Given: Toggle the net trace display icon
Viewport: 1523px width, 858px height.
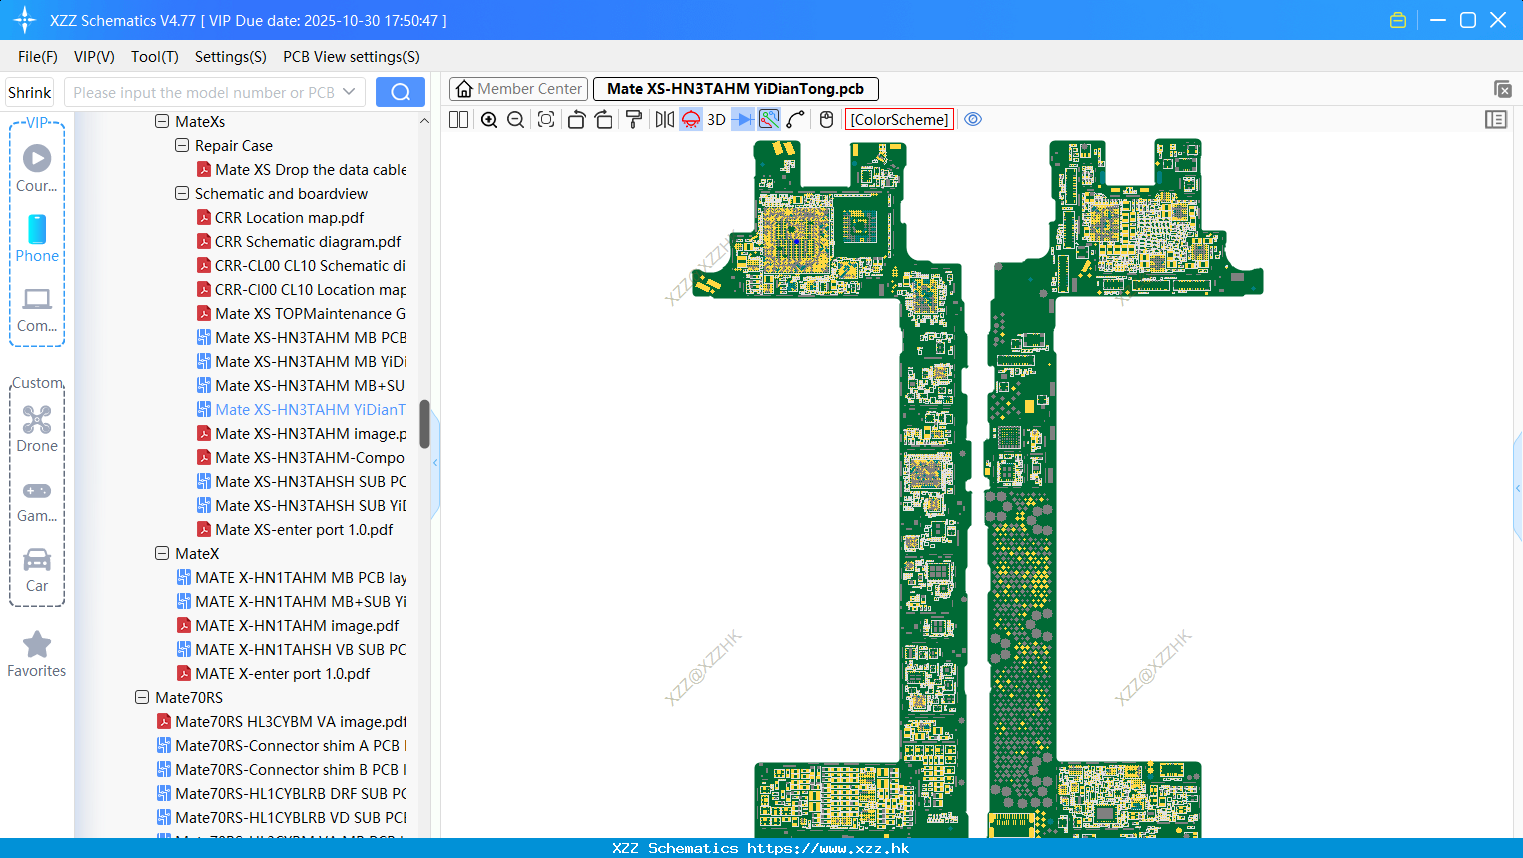Looking at the screenshot, I should click(x=769, y=119).
